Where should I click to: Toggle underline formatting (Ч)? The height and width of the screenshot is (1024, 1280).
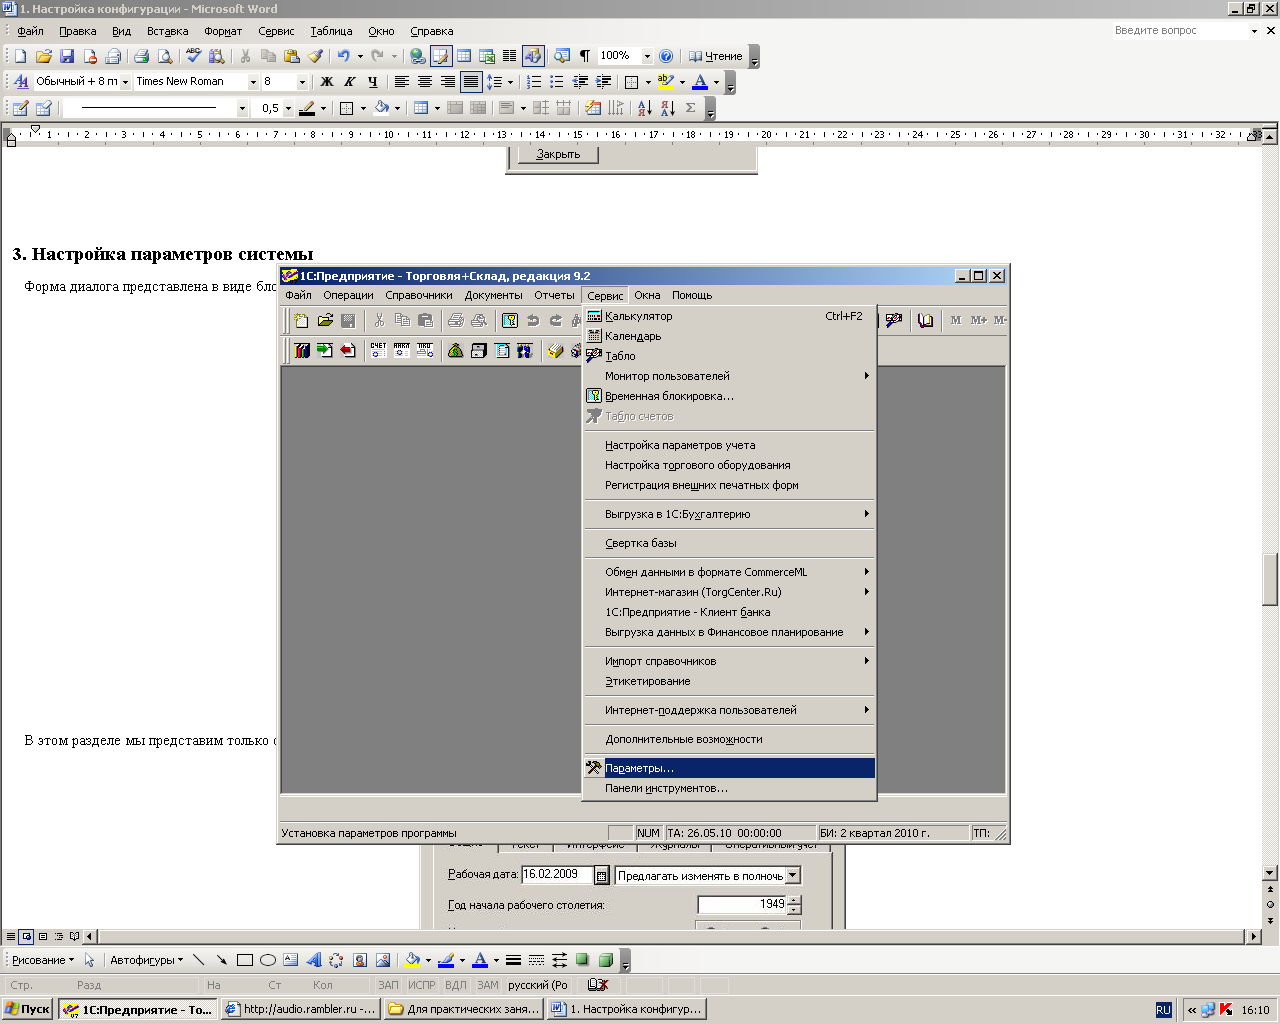point(373,81)
